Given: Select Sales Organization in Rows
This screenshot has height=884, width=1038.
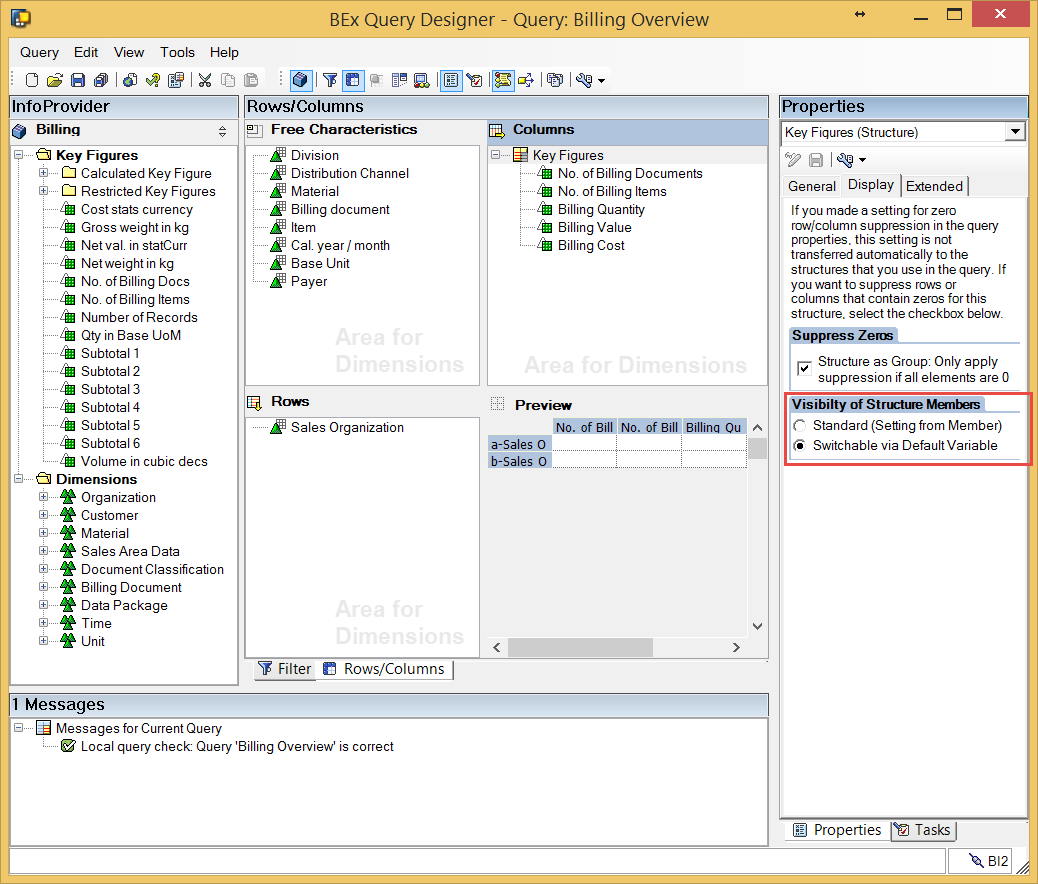Looking at the screenshot, I should (347, 427).
